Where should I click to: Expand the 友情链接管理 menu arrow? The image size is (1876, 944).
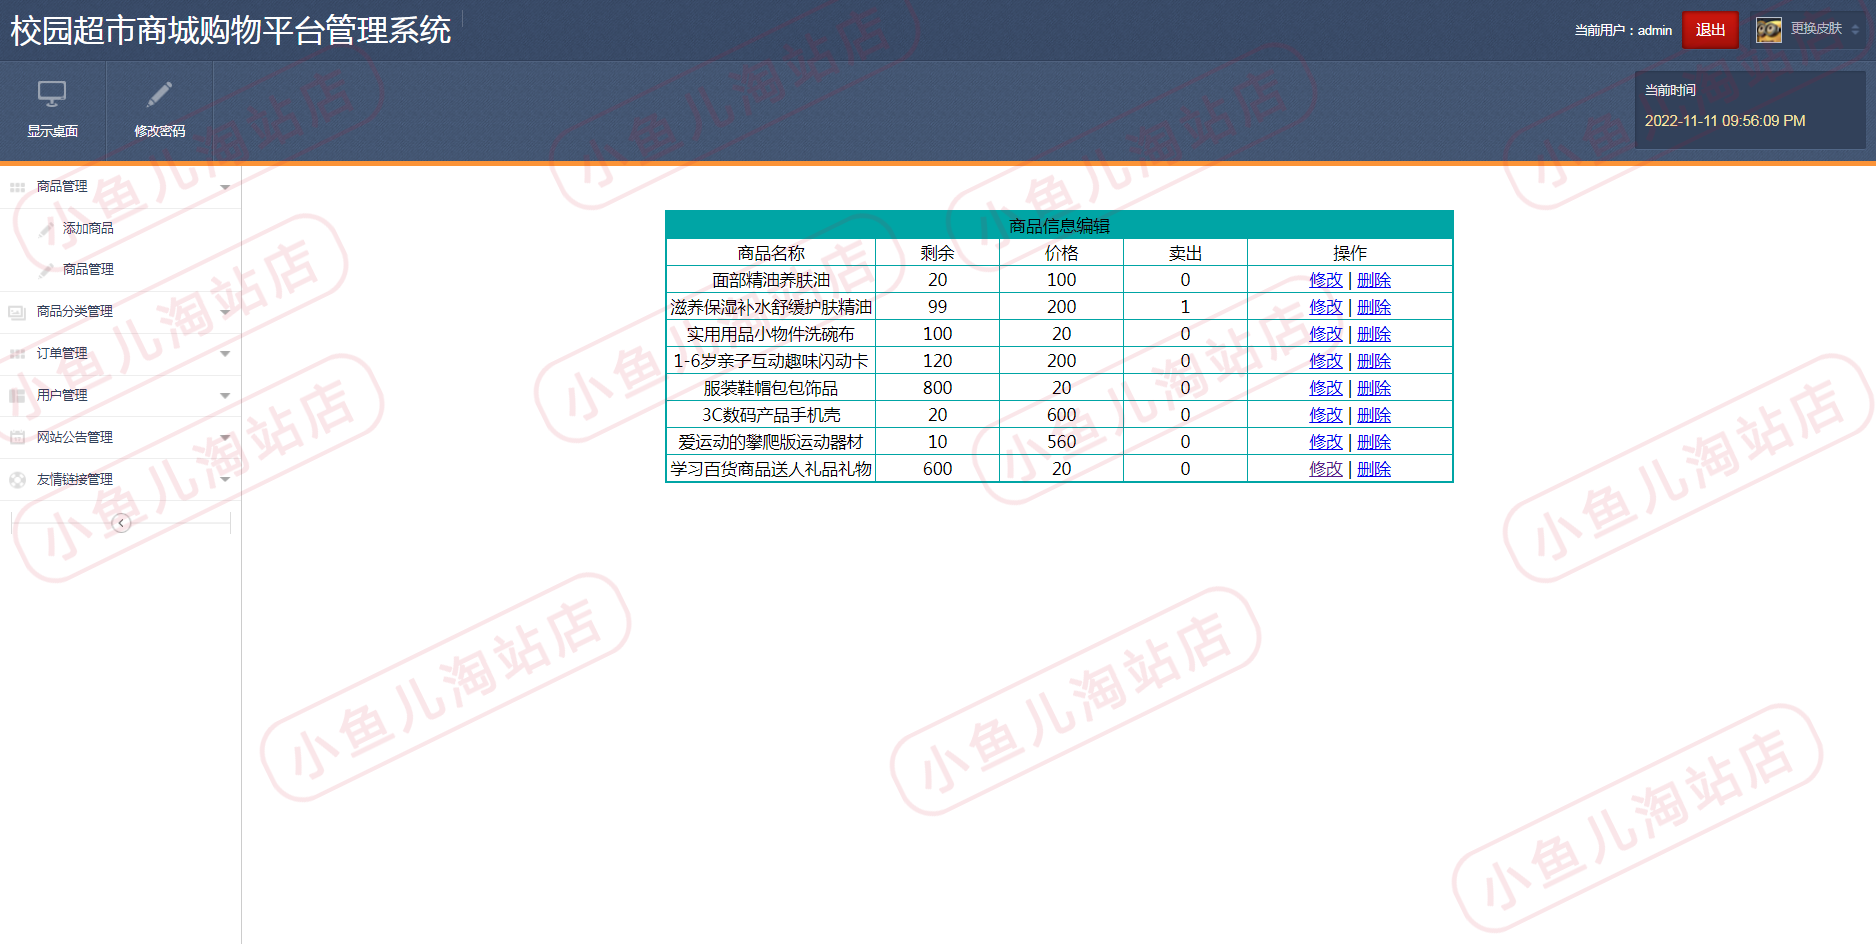(225, 480)
